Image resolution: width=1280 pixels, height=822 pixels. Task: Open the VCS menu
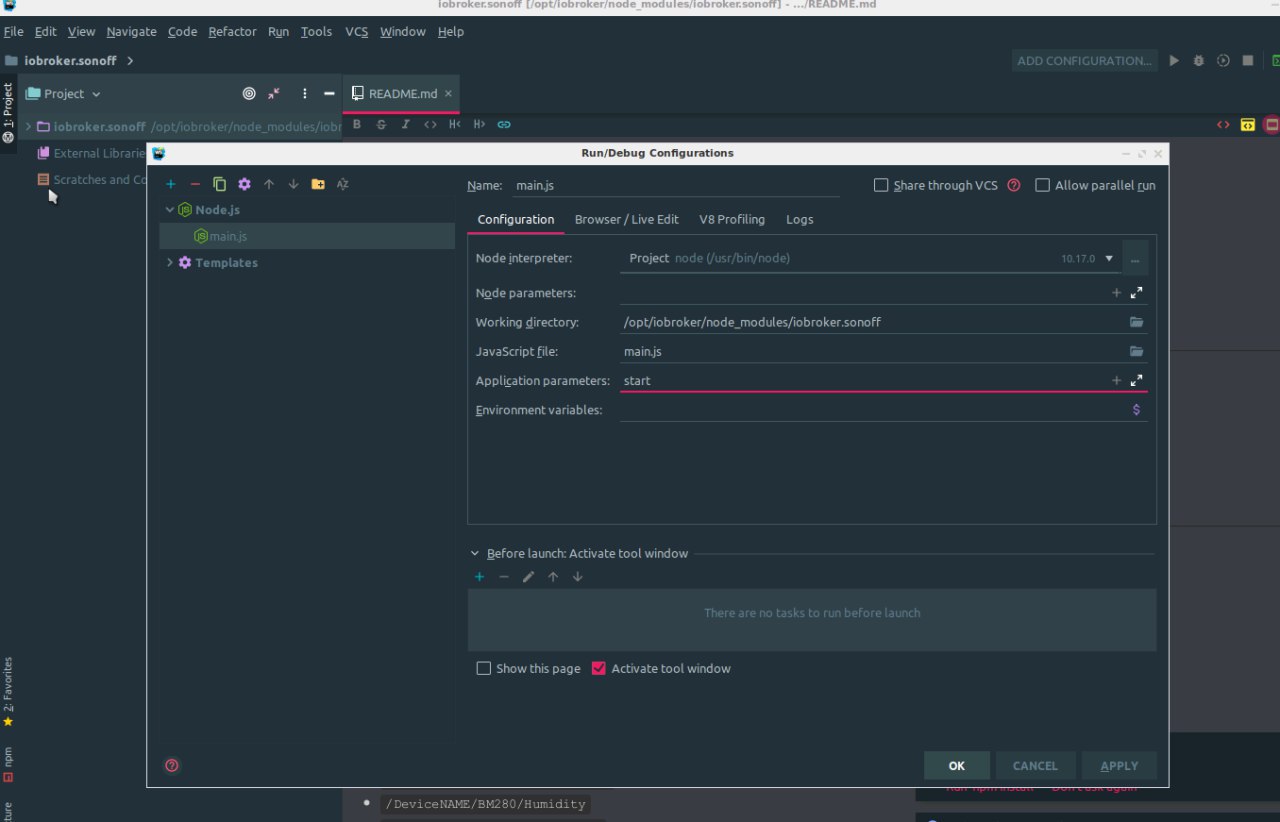pos(357,32)
